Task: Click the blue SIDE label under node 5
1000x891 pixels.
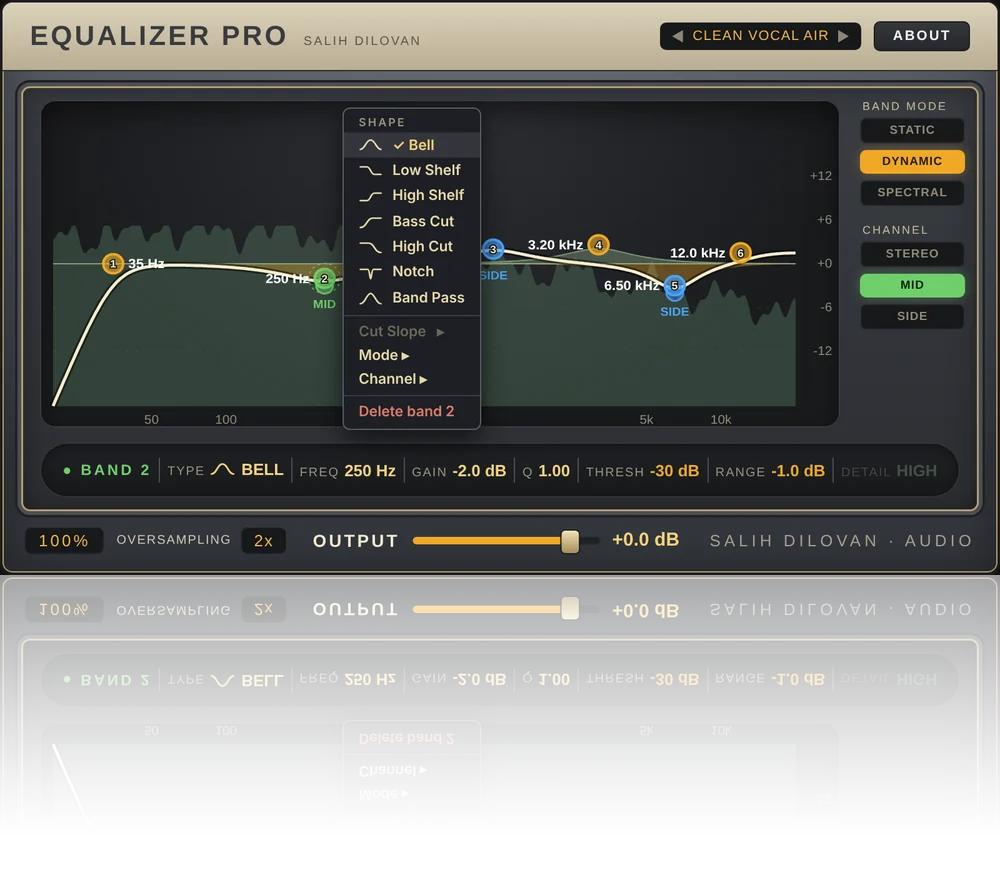Action: point(674,312)
